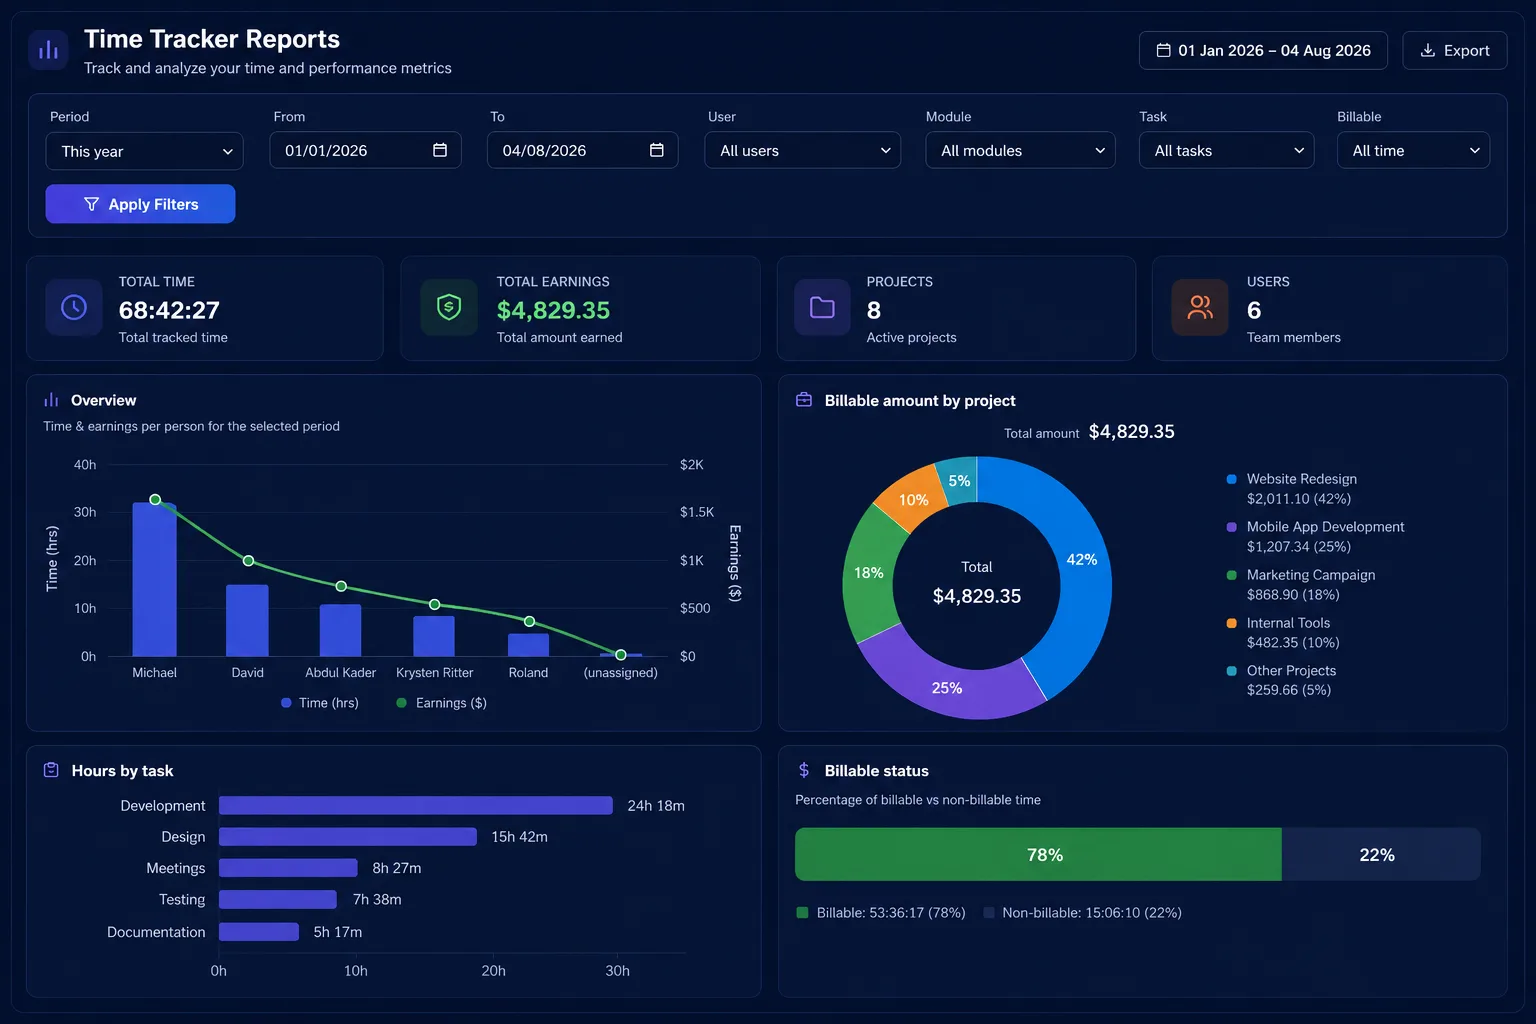Click the 78% billable progress segment
This screenshot has height=1024, width=1536.
pyautogui.click(x=1038, y=854)
